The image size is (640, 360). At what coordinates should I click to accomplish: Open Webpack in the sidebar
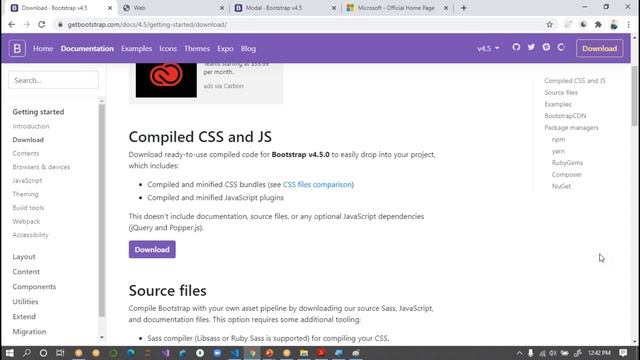click(26, 221)
